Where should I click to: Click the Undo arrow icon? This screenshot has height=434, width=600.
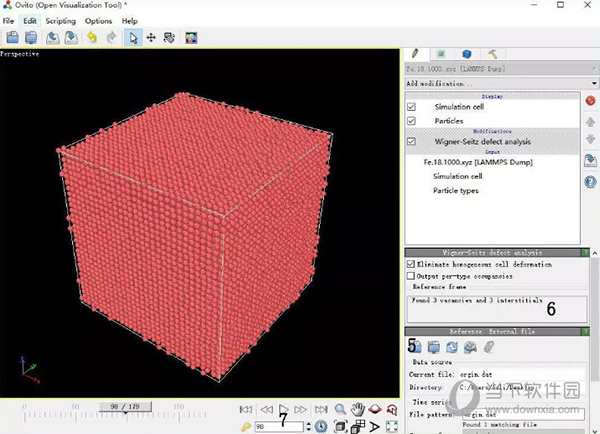(92, 37)
